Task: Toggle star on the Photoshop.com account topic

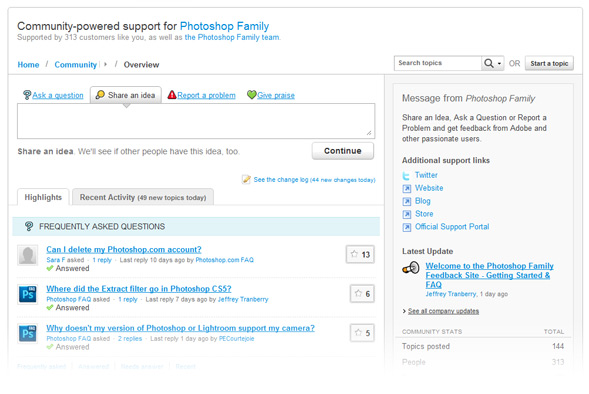Action: [x=355, y=254]
